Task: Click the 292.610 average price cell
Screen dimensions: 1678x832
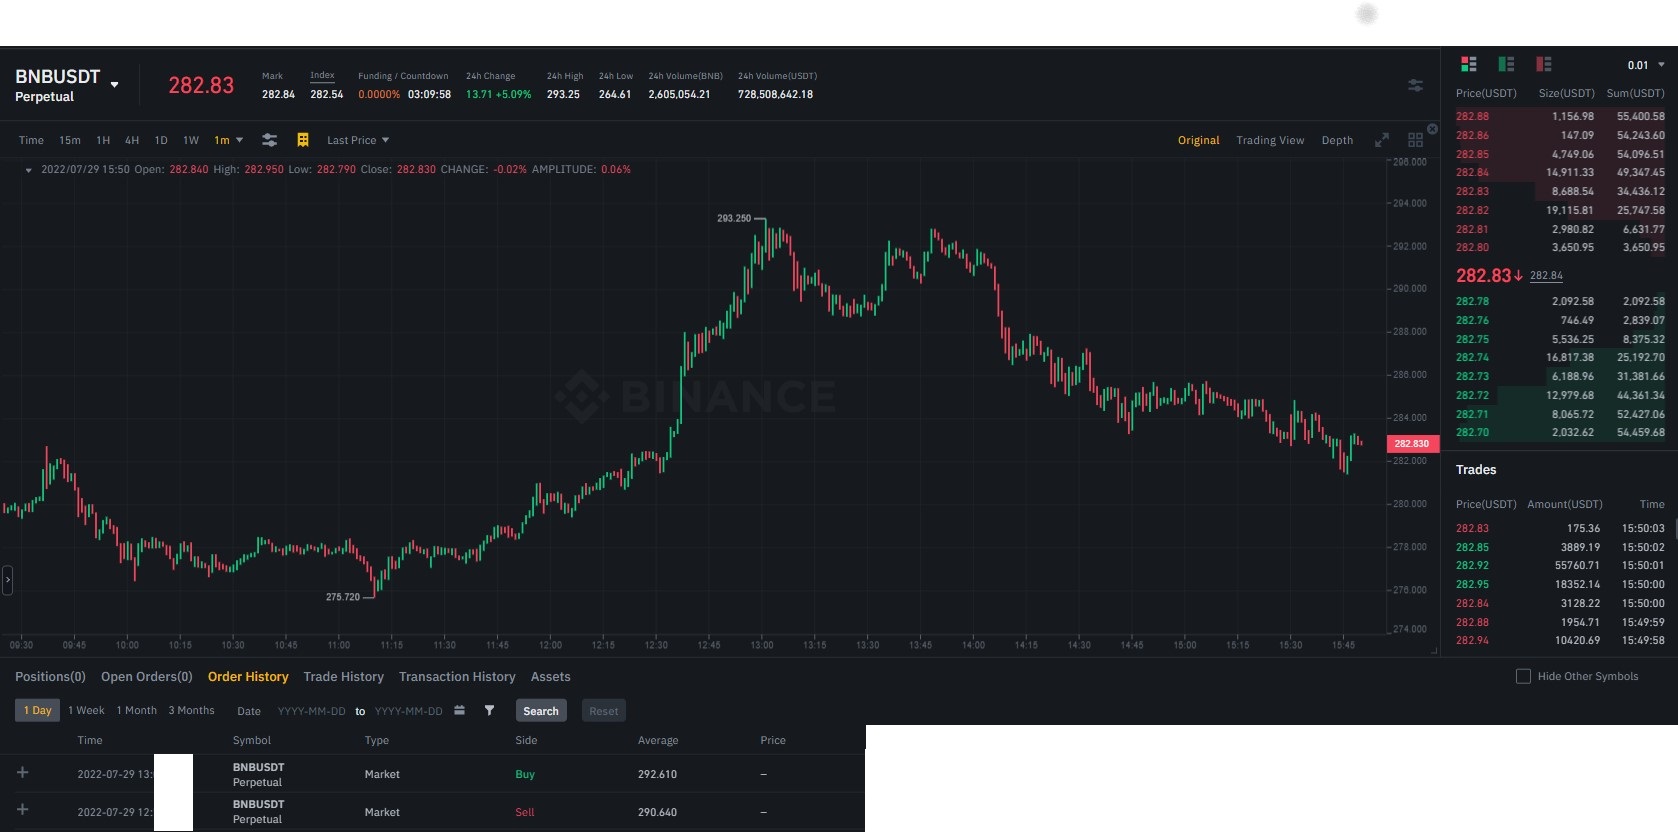Action: (657, 774)
